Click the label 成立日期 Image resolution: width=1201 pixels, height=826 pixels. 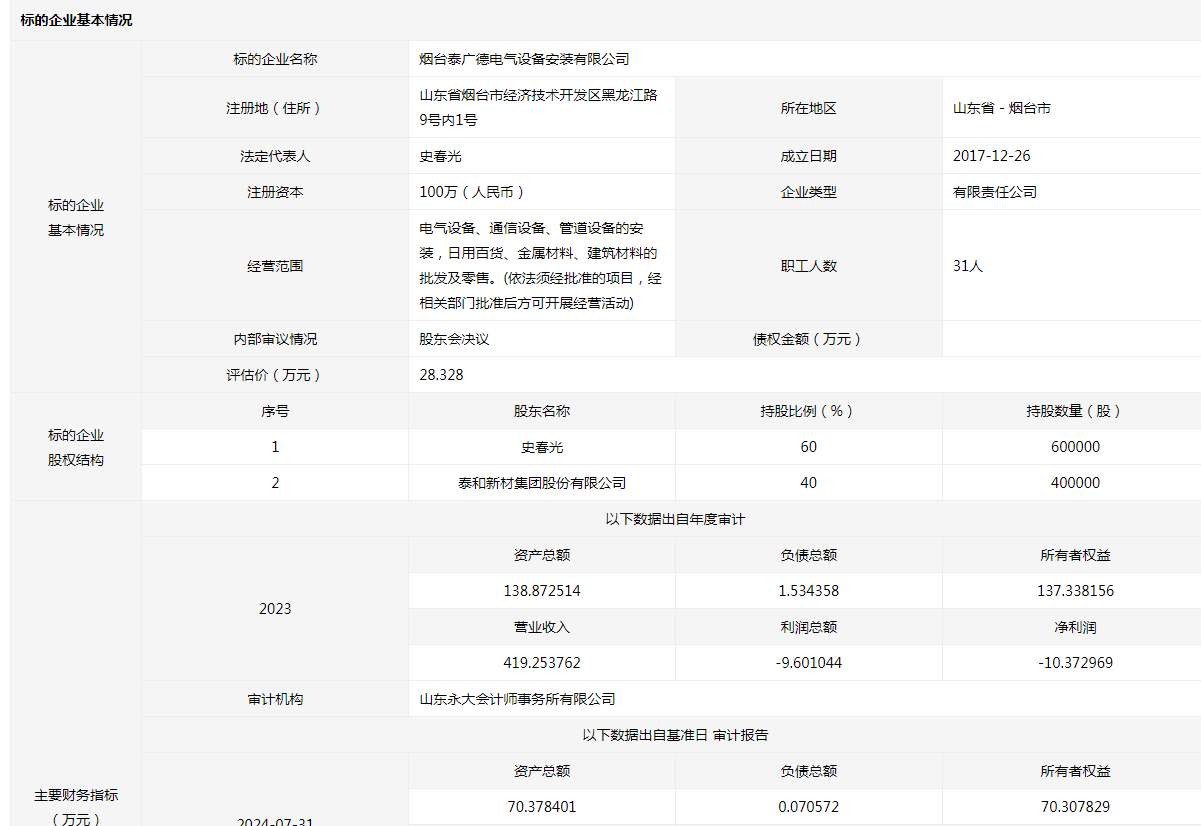tap(808, 156)
